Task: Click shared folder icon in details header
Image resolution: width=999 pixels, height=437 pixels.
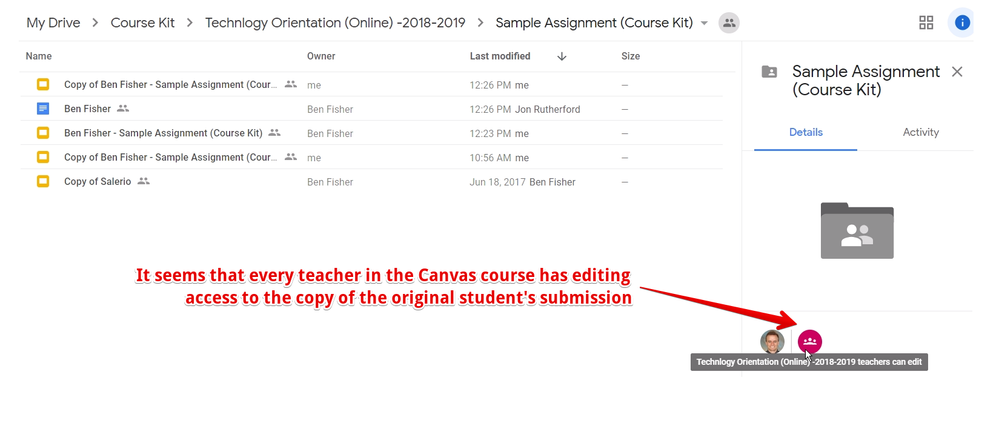Action: pos(769,72)
